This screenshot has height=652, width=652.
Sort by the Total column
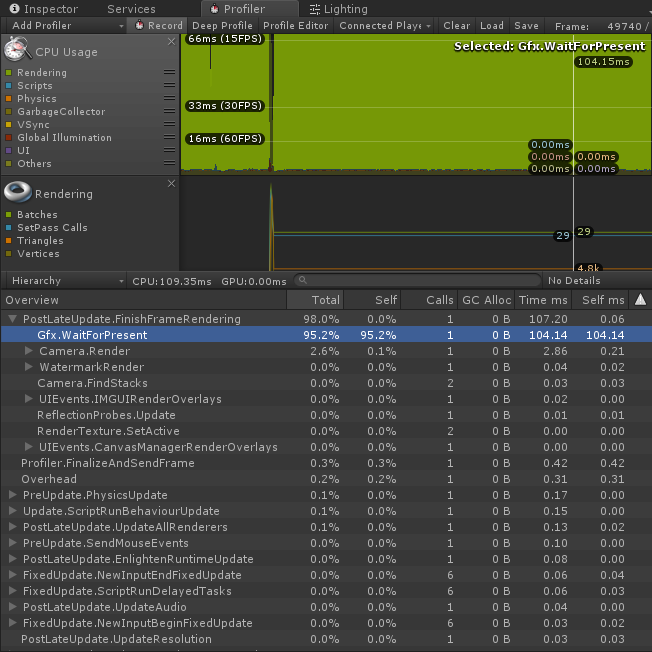tap(315, 299)
